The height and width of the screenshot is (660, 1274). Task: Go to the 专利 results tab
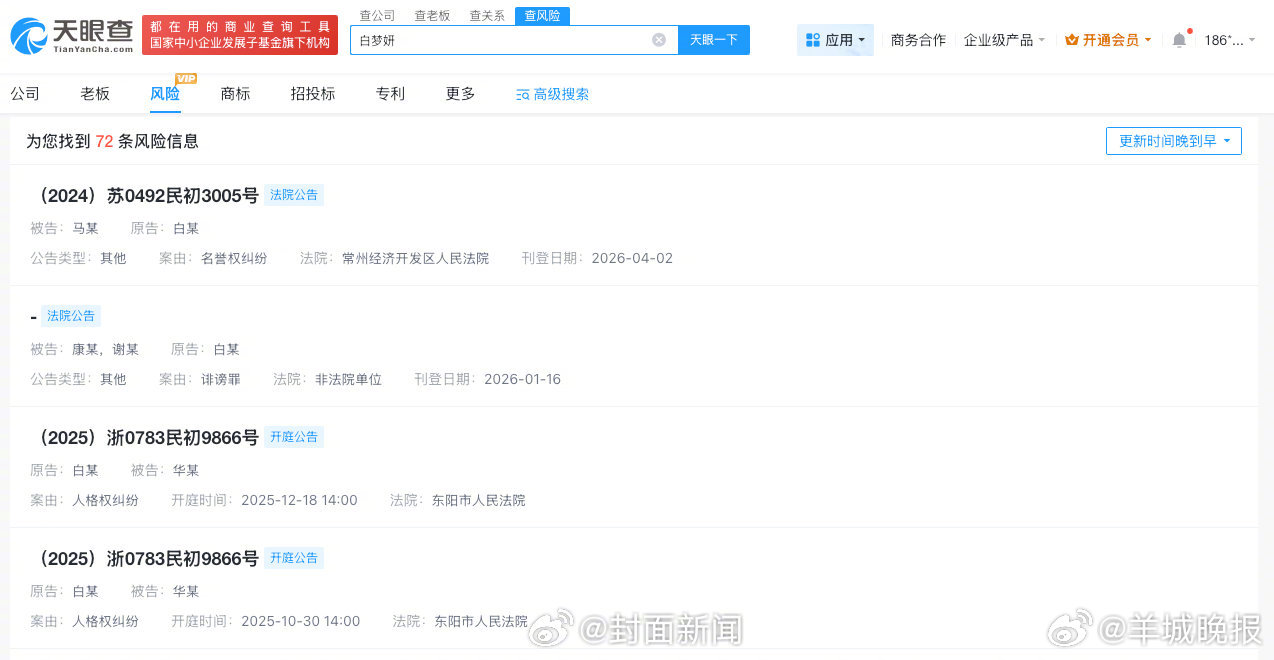[x=390, y=94]
